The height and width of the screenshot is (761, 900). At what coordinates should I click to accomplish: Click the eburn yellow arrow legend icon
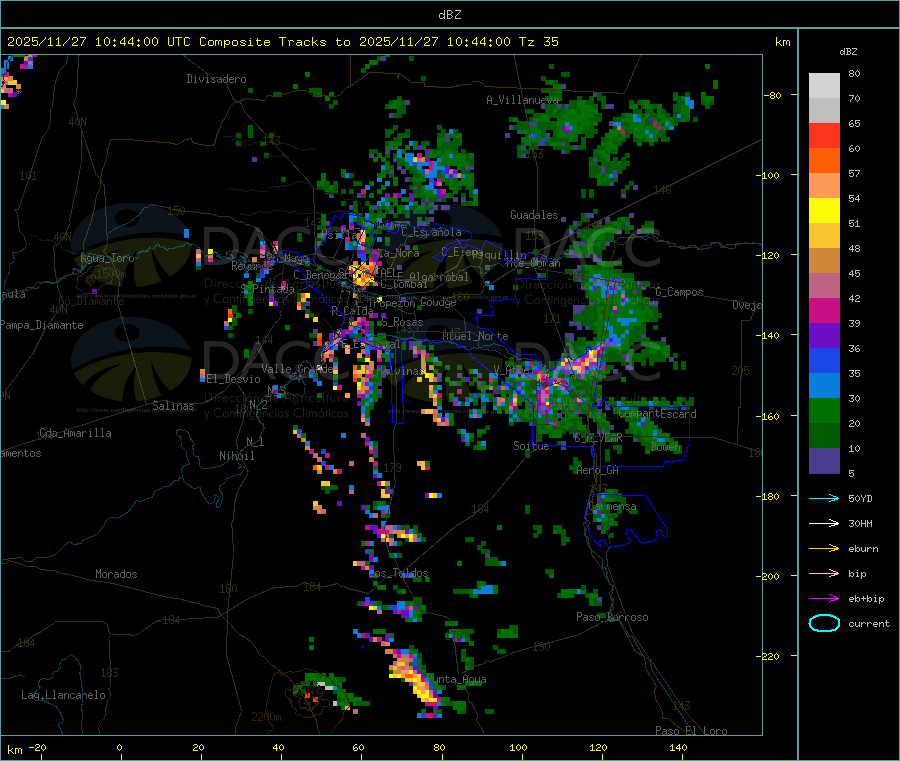tap(824, 549)
